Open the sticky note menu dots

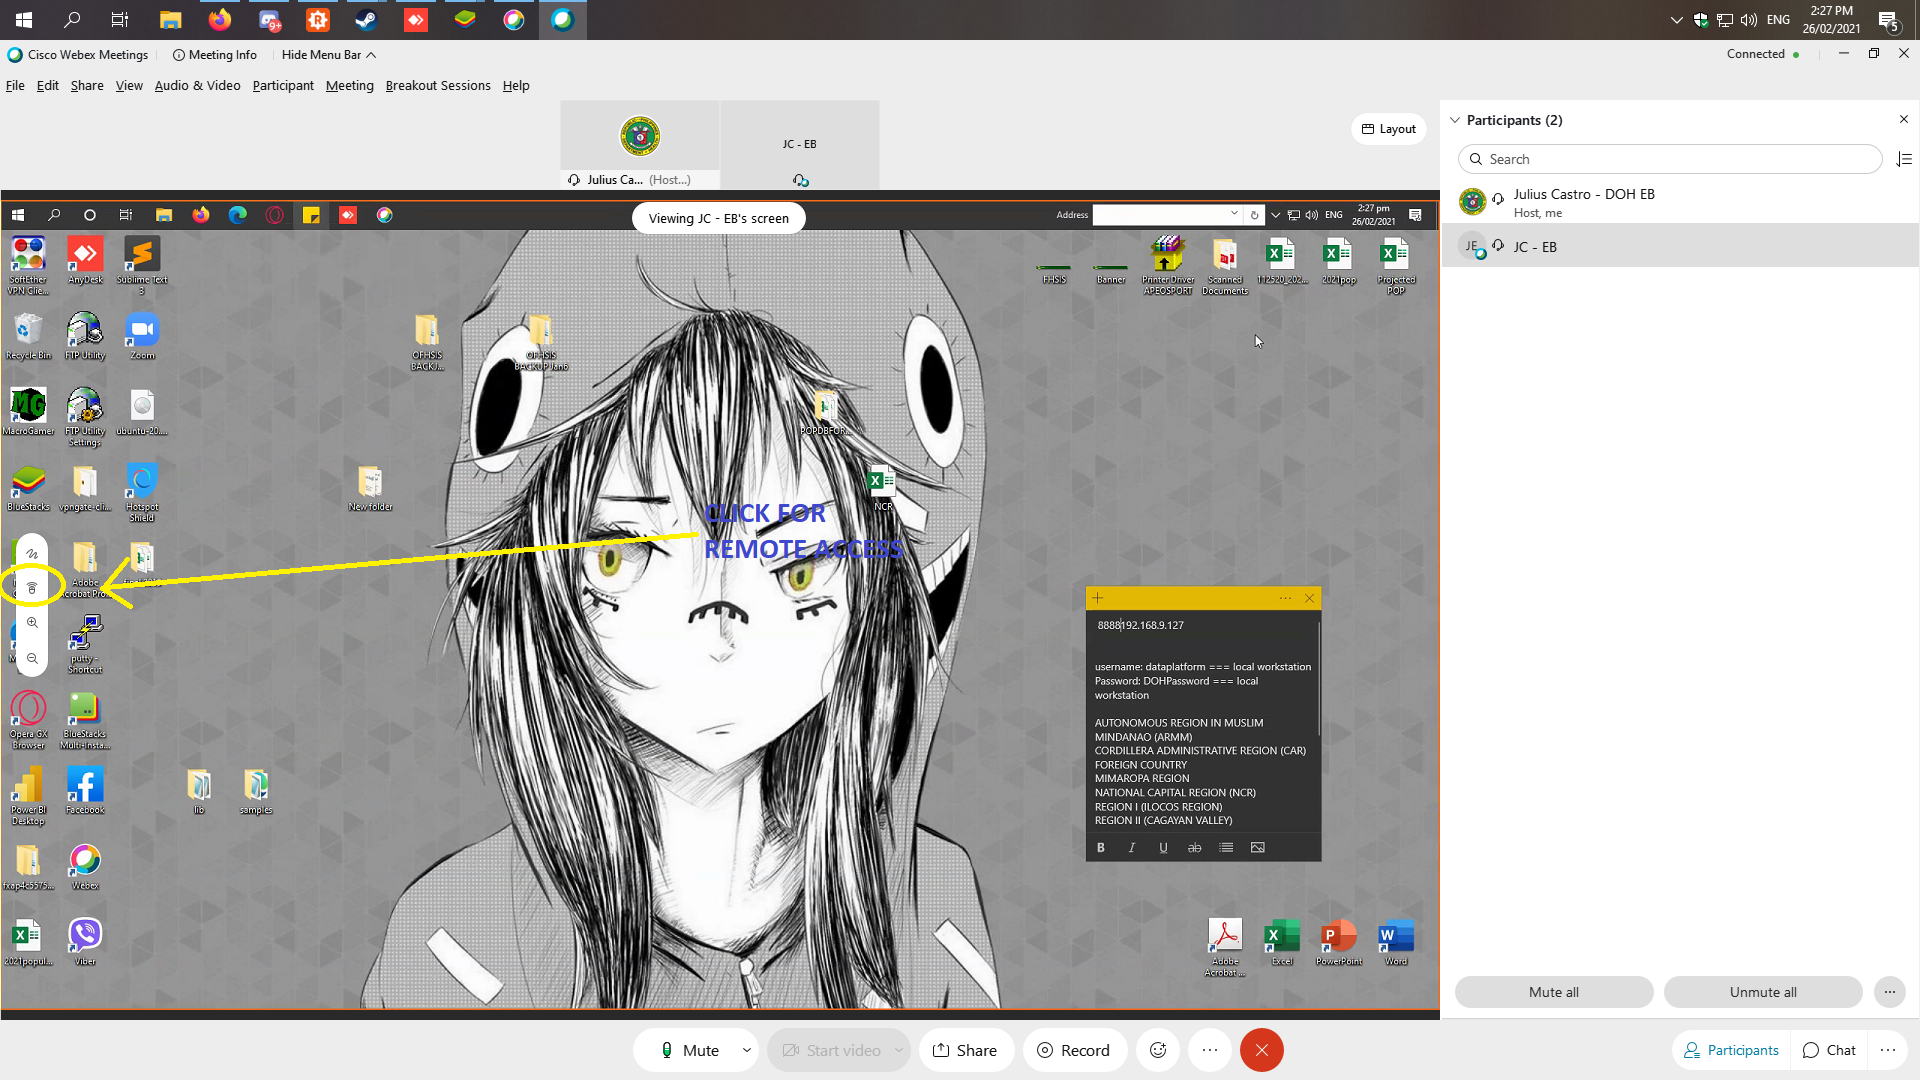click(1285, 598)
